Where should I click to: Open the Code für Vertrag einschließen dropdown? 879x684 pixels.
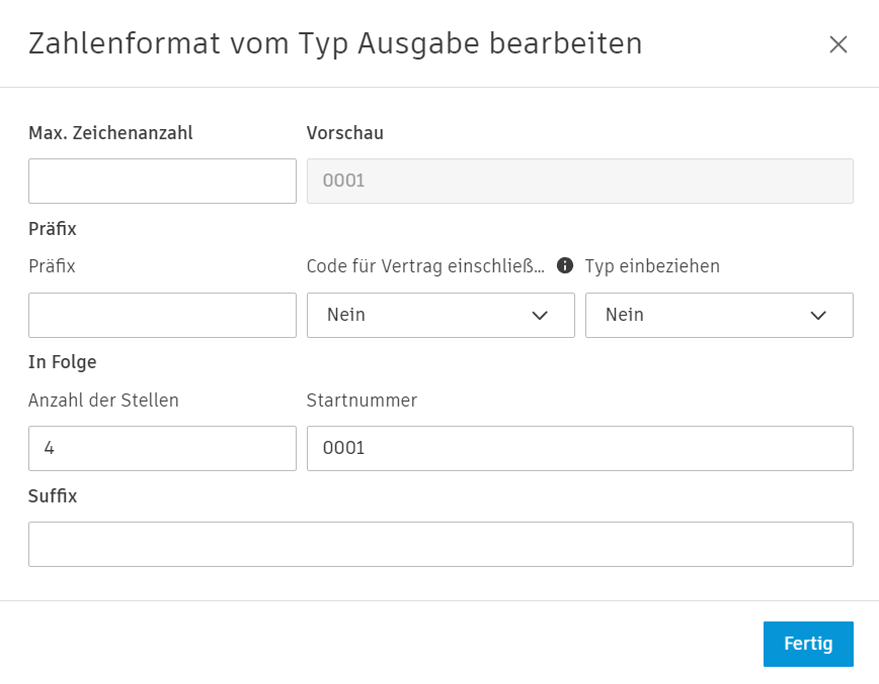[x=440, y=315]
